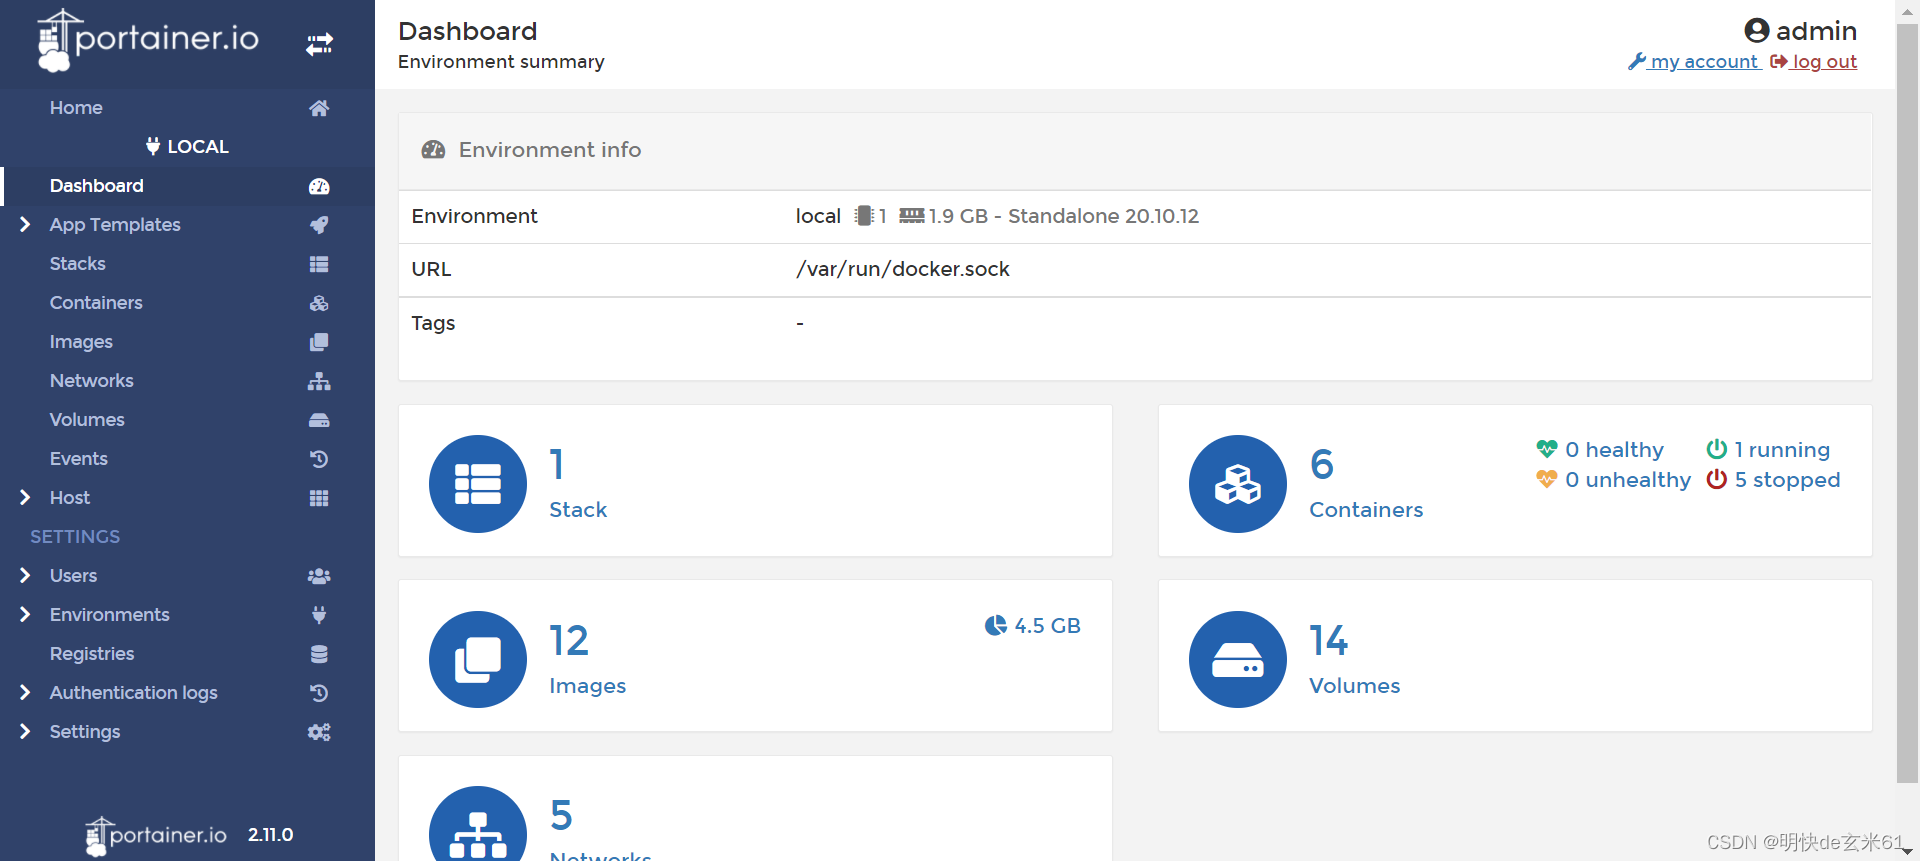1920x861 pixels.
Task: Click the page vertical scrollbar
Action: pyautogui.click(x=1907, y=403)
